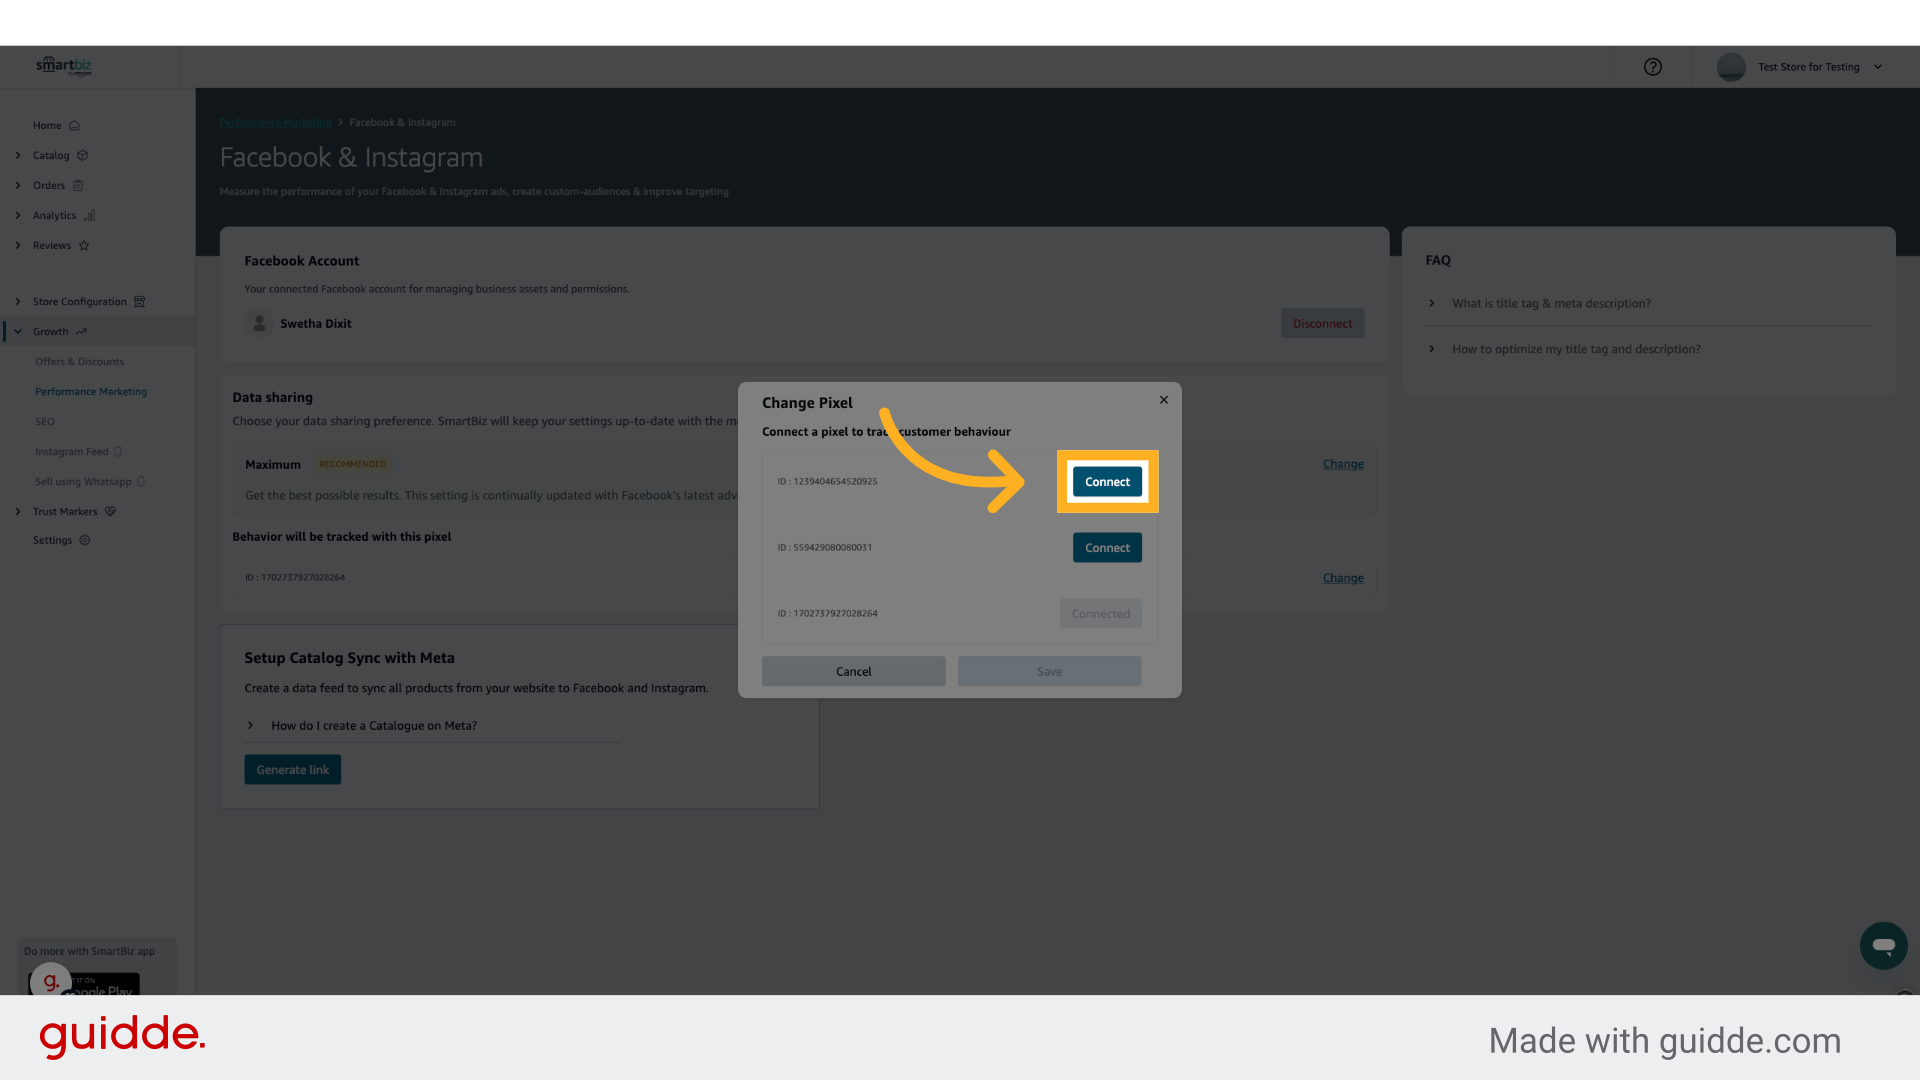Connect pixel ID 559429080080031
The width and height of the screenshot is (1920, 1080).
1107,548
